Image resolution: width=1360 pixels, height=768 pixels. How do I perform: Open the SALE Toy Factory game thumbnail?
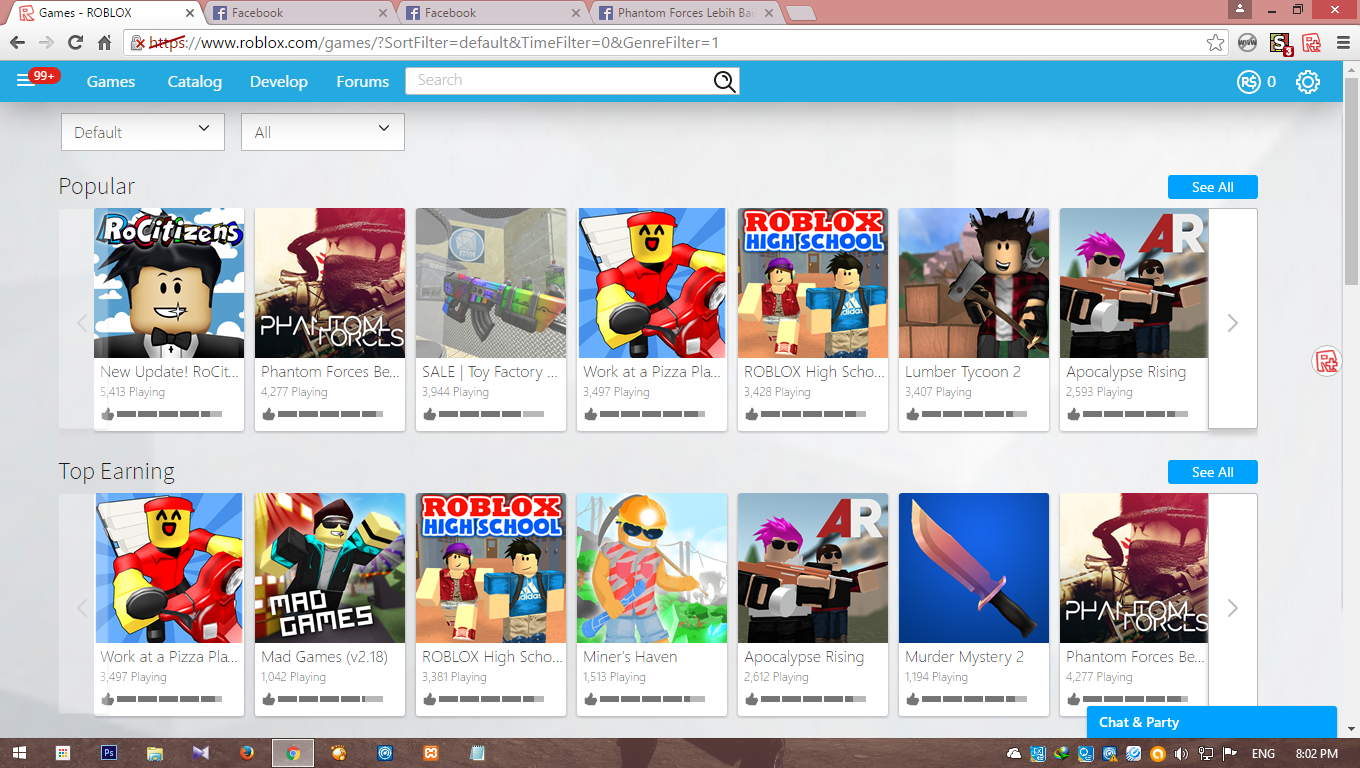(x=491, y=283)
